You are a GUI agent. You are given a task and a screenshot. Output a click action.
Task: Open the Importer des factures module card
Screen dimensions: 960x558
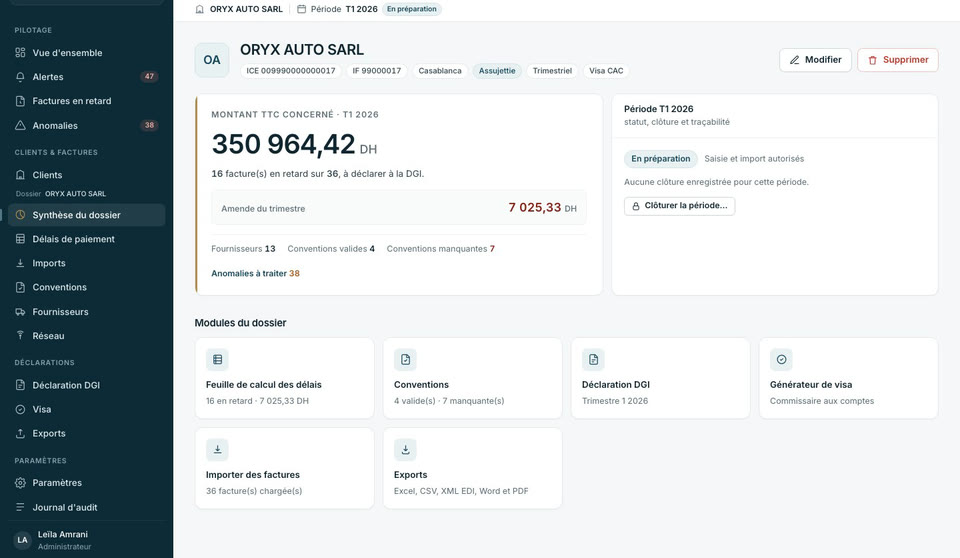pyautogui.click(x=285, y=468)
